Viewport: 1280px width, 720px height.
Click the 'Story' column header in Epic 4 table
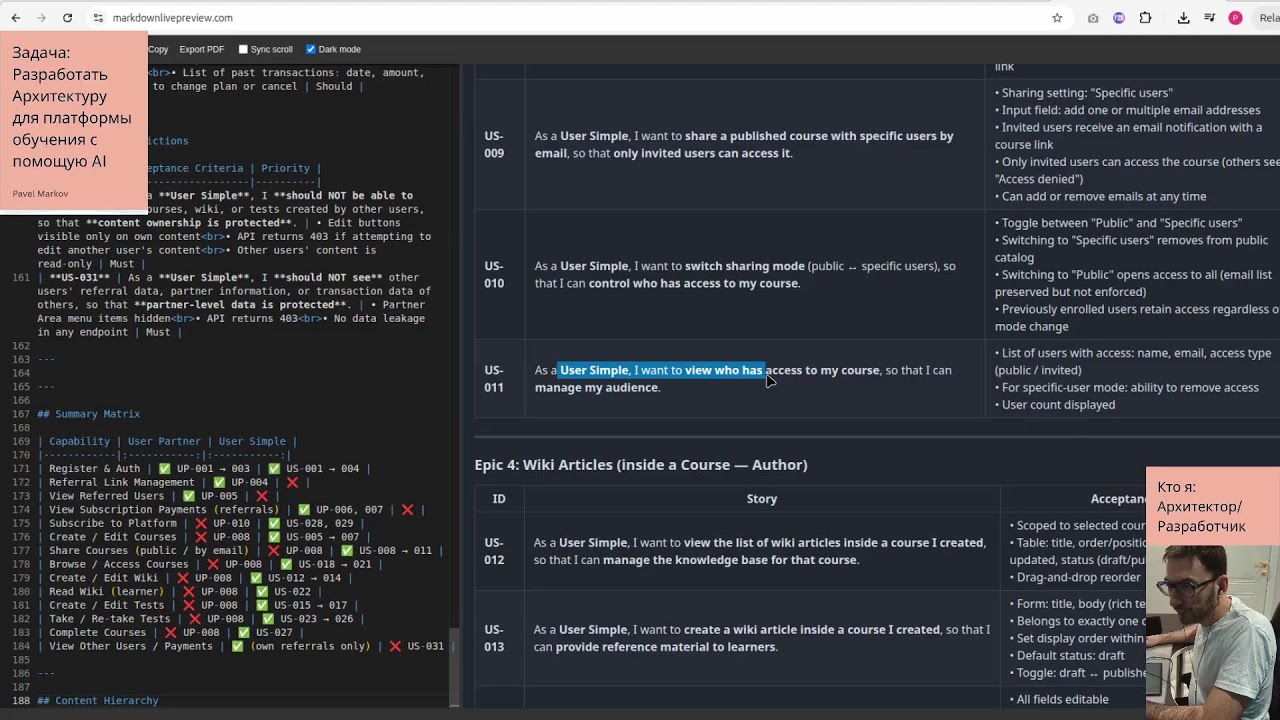click(x=762, y=499)
